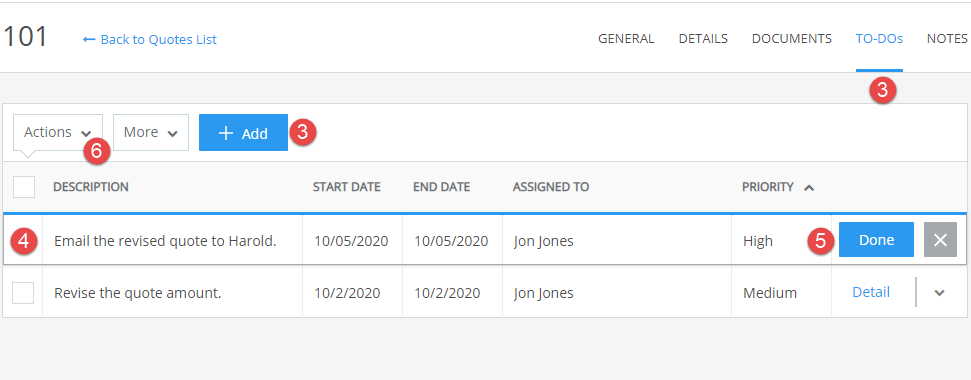Screen dimensions: 971x380
Task: Switch to the GENERAL tab
Action: (x=626, y=38)
